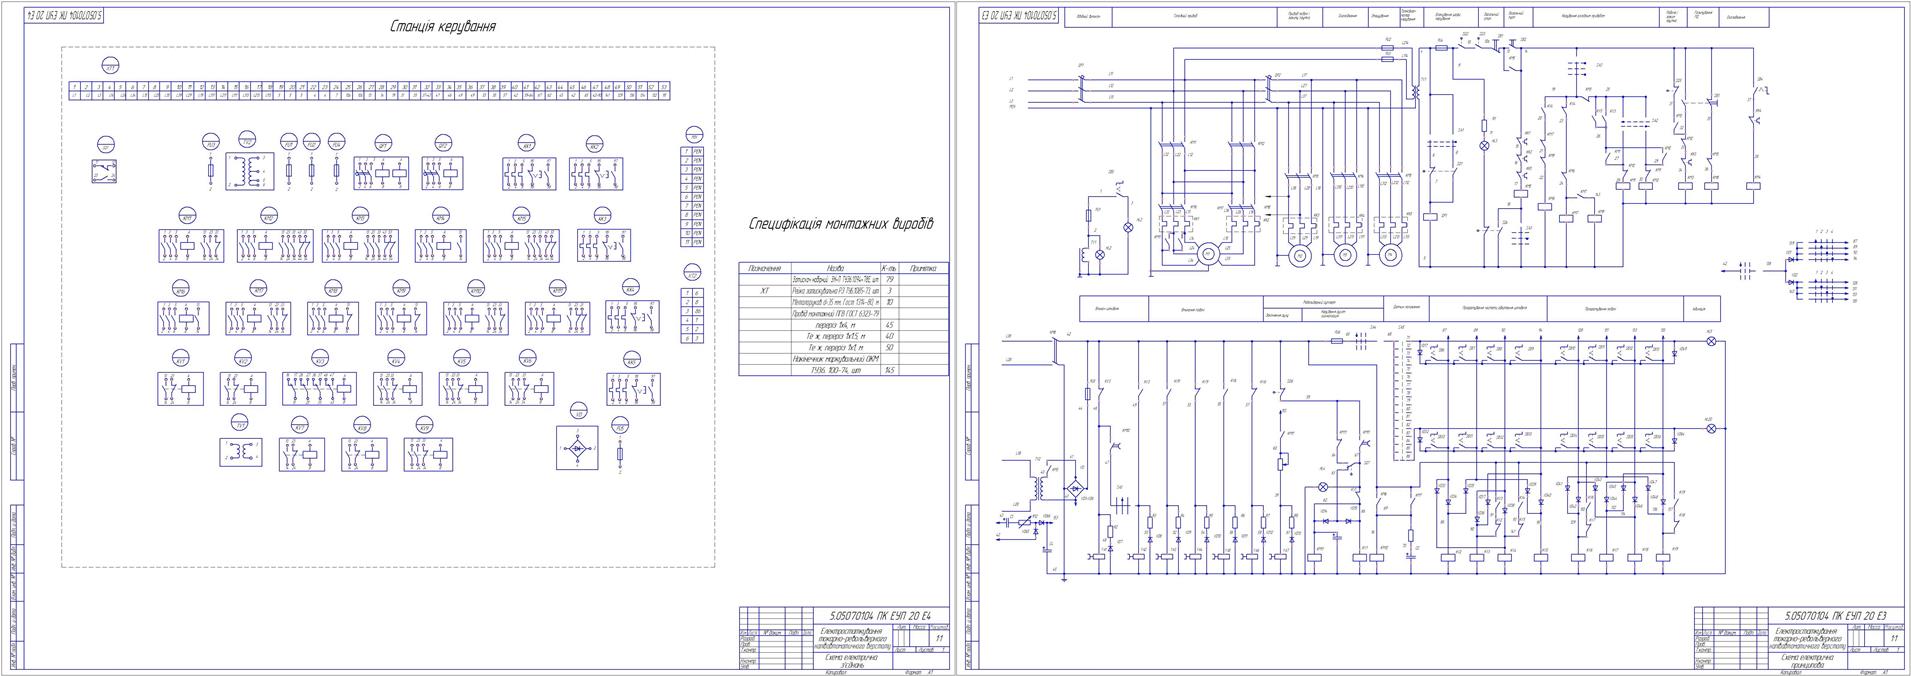
Task: Click the drawing code ending in Е3
Action: click(1835, 615)
